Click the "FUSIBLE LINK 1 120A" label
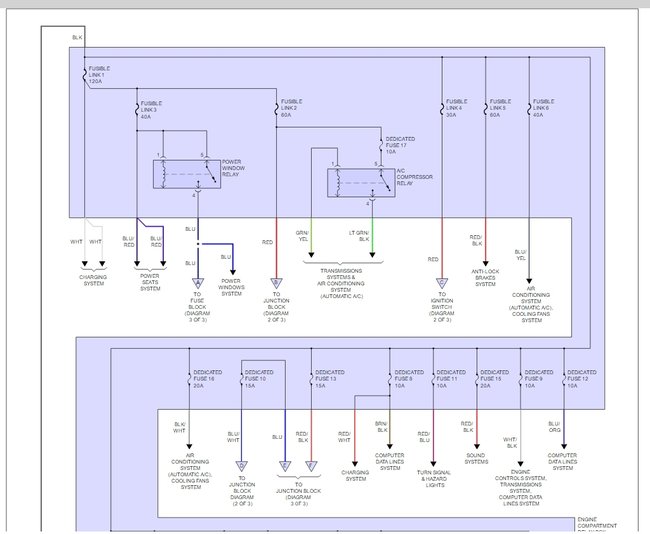 99,75
